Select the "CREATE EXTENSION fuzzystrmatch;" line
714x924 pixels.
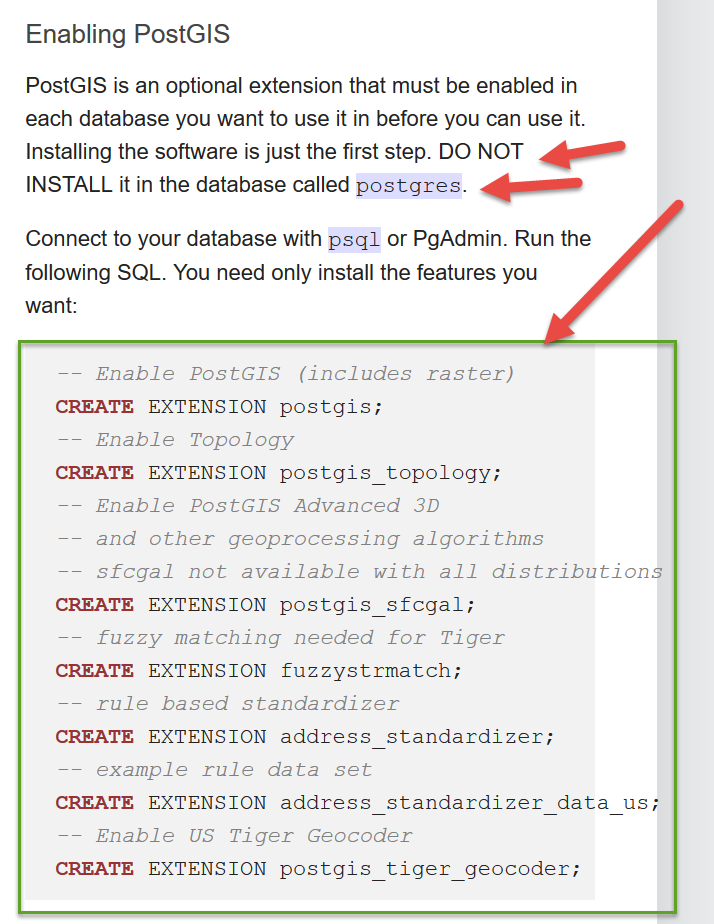pyautogui.click(x=259, y=671)
